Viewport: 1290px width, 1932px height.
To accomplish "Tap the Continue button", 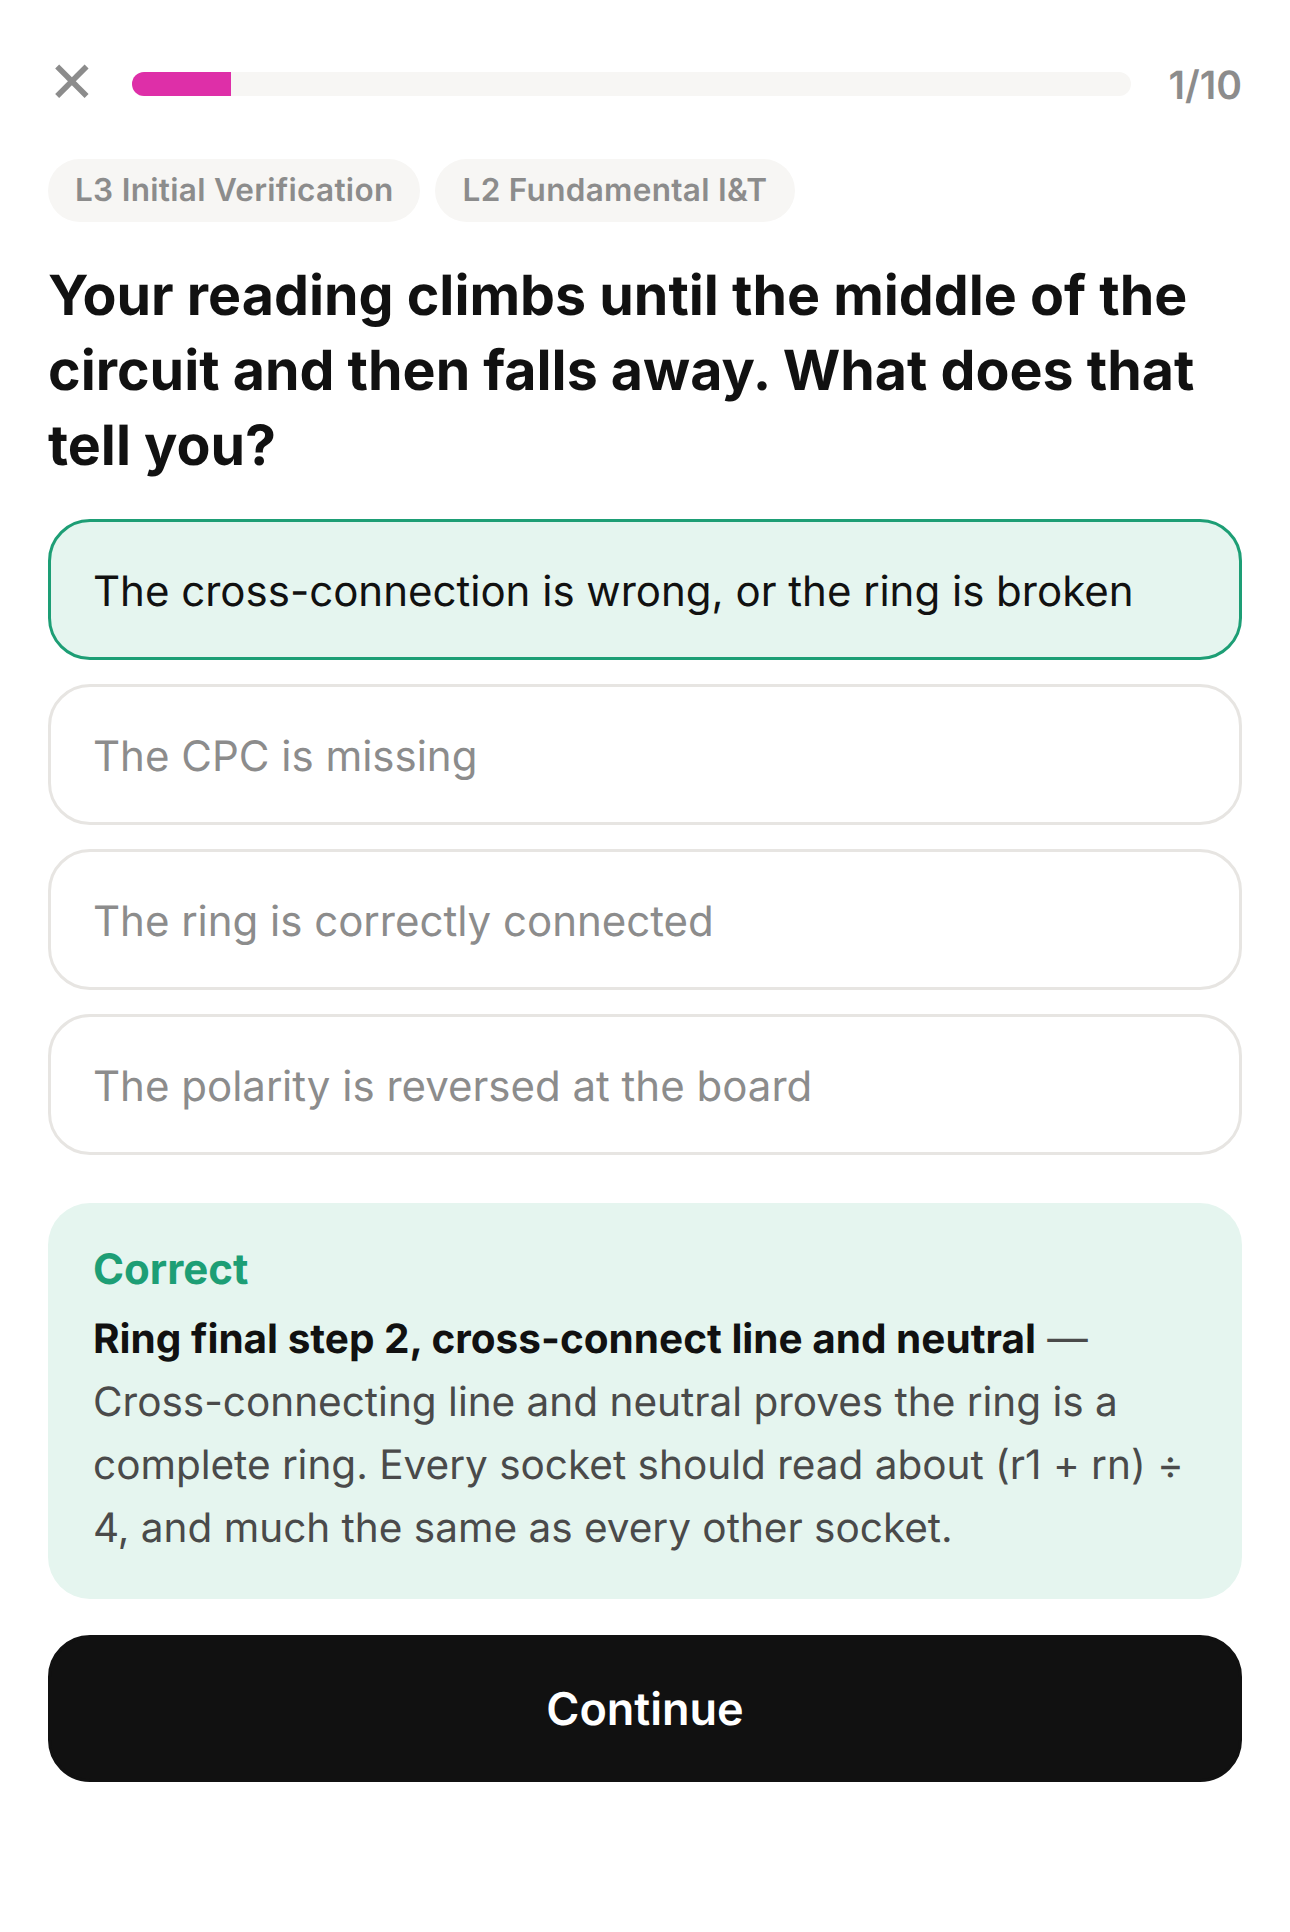I will click(x=645, y=1708).
